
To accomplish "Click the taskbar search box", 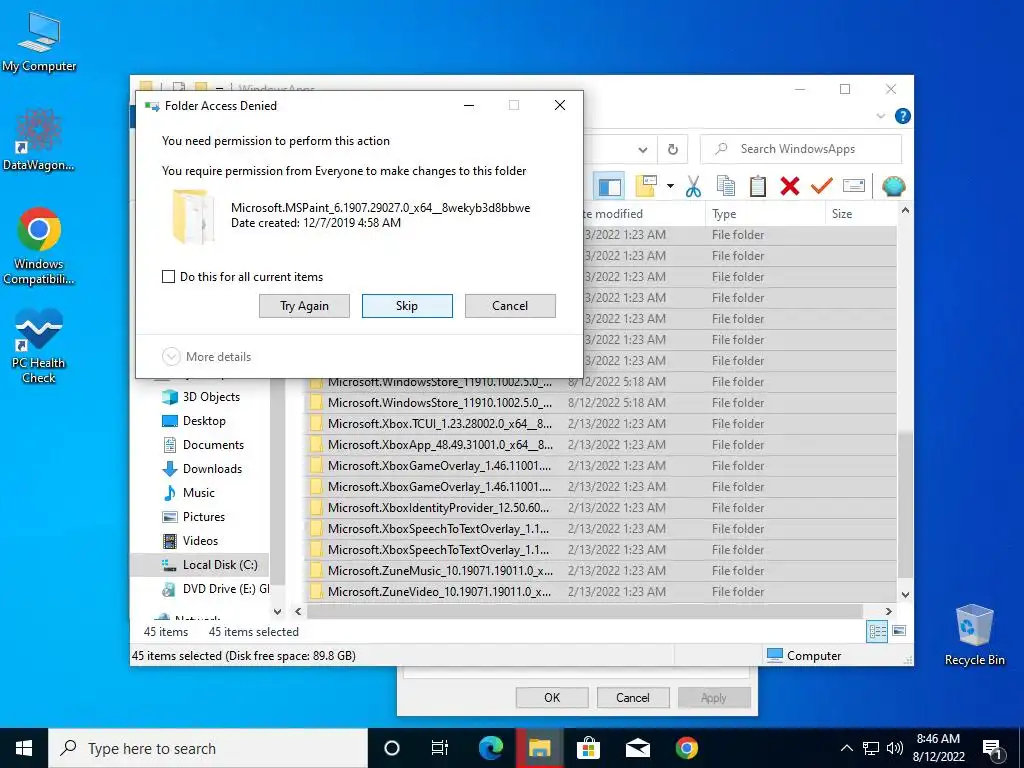I will [x=208, y=748].
